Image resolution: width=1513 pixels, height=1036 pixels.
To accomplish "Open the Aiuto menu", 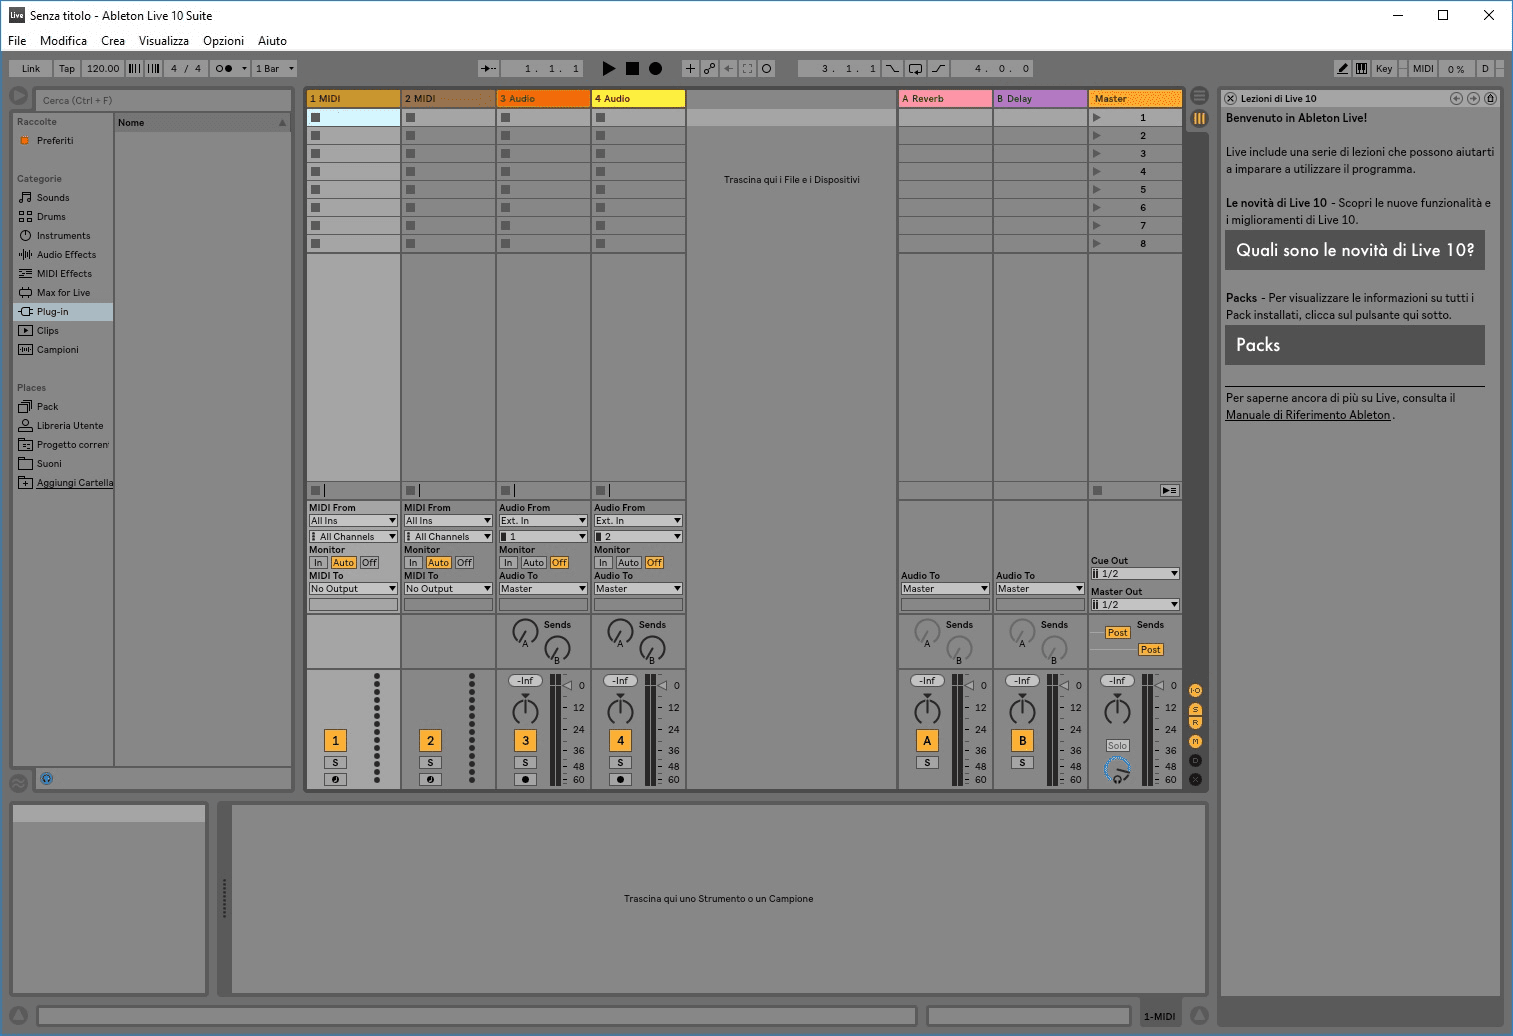I will pos(272,41).
